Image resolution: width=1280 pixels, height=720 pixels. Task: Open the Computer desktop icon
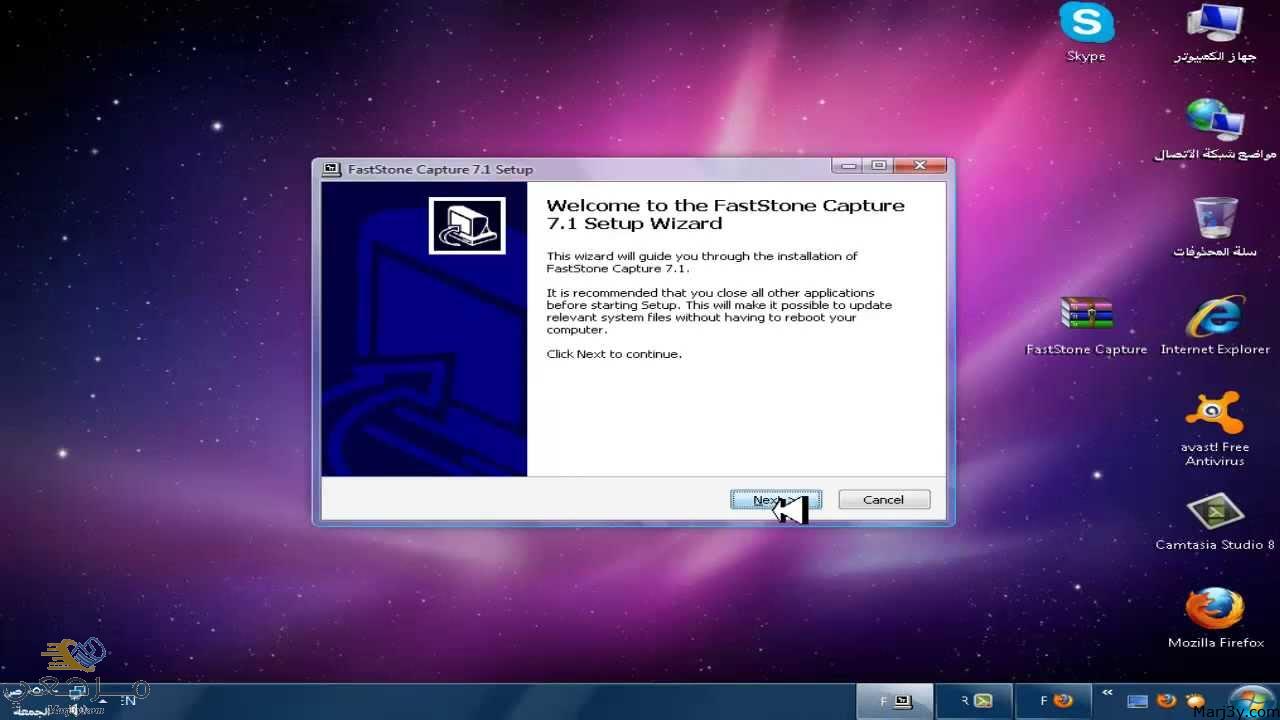1215,33
